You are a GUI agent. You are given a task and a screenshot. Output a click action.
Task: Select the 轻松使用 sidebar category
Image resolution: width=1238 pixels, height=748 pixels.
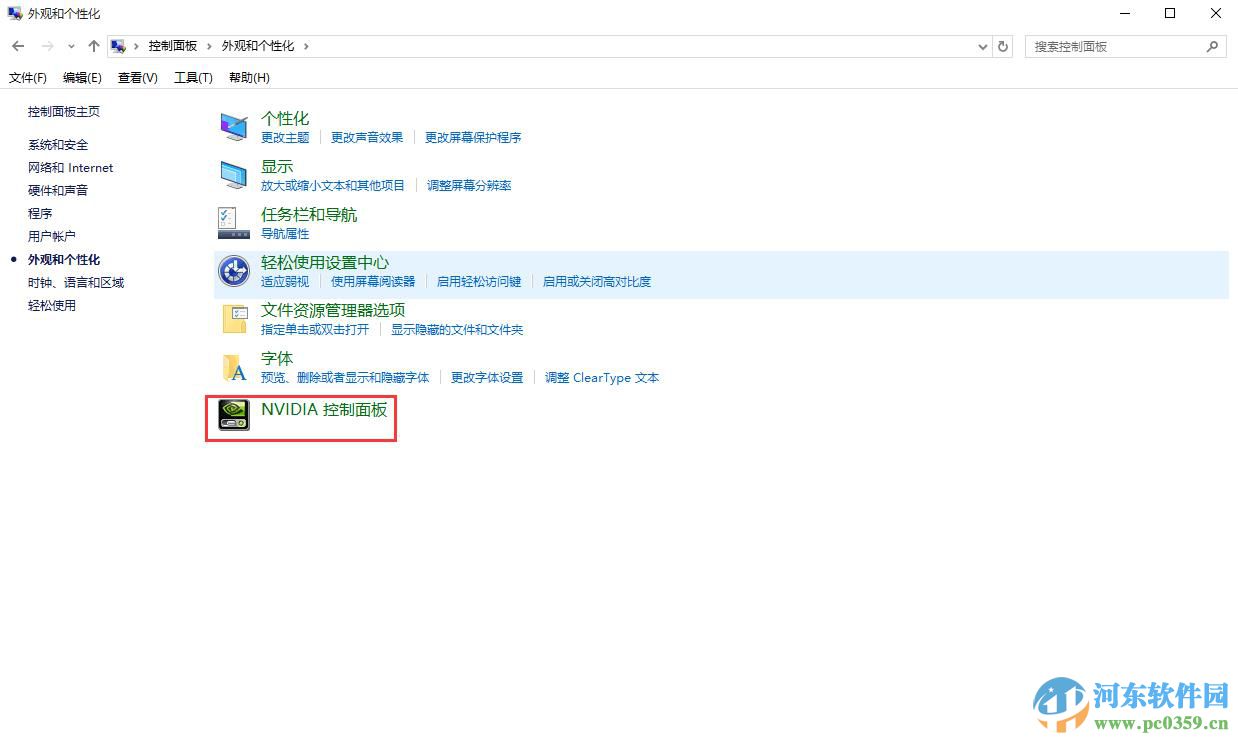(52, 305)
